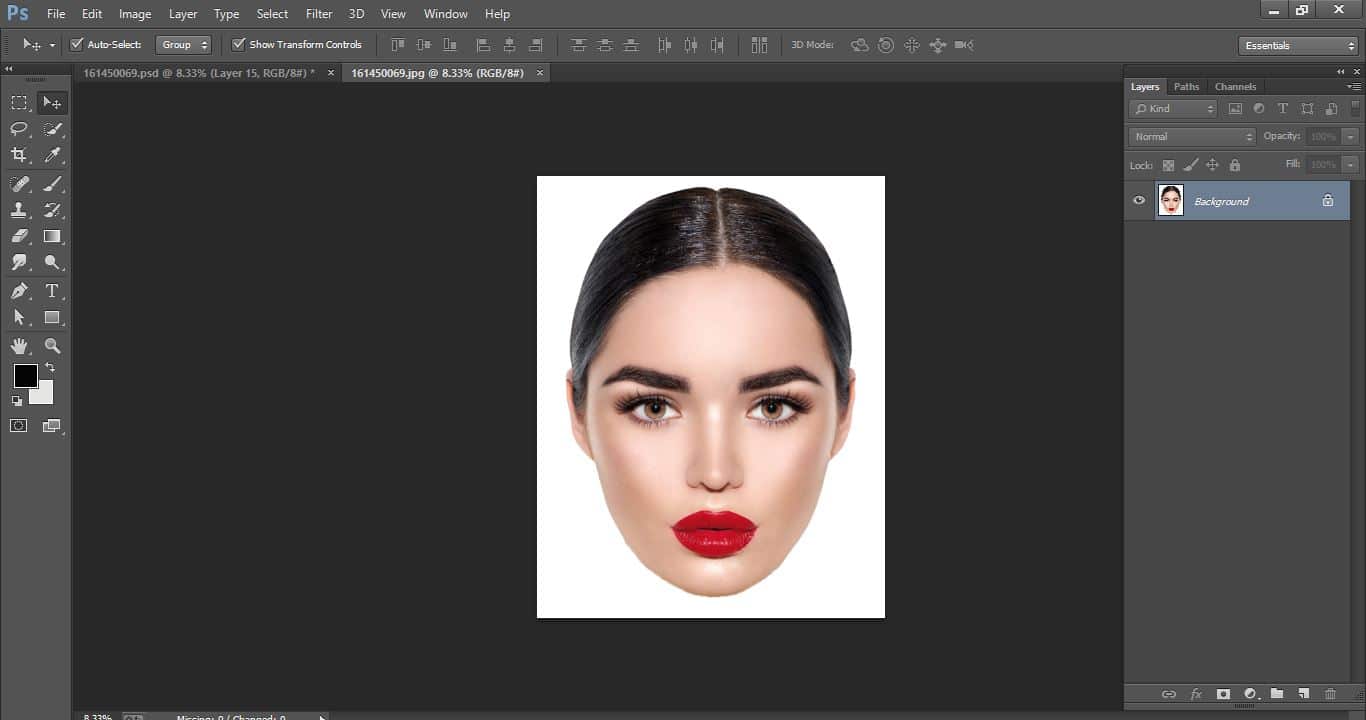Open Create a new layer icon
The width and height of the screenshot is (1366, 720).
1303,694
